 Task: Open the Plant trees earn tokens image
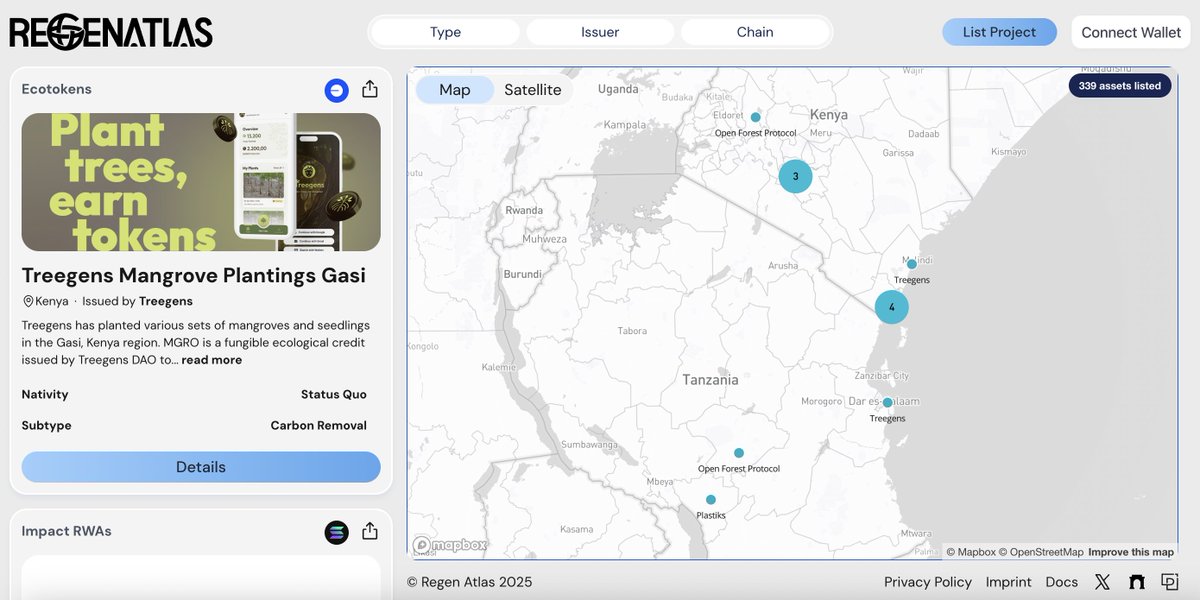click(201, 182)
